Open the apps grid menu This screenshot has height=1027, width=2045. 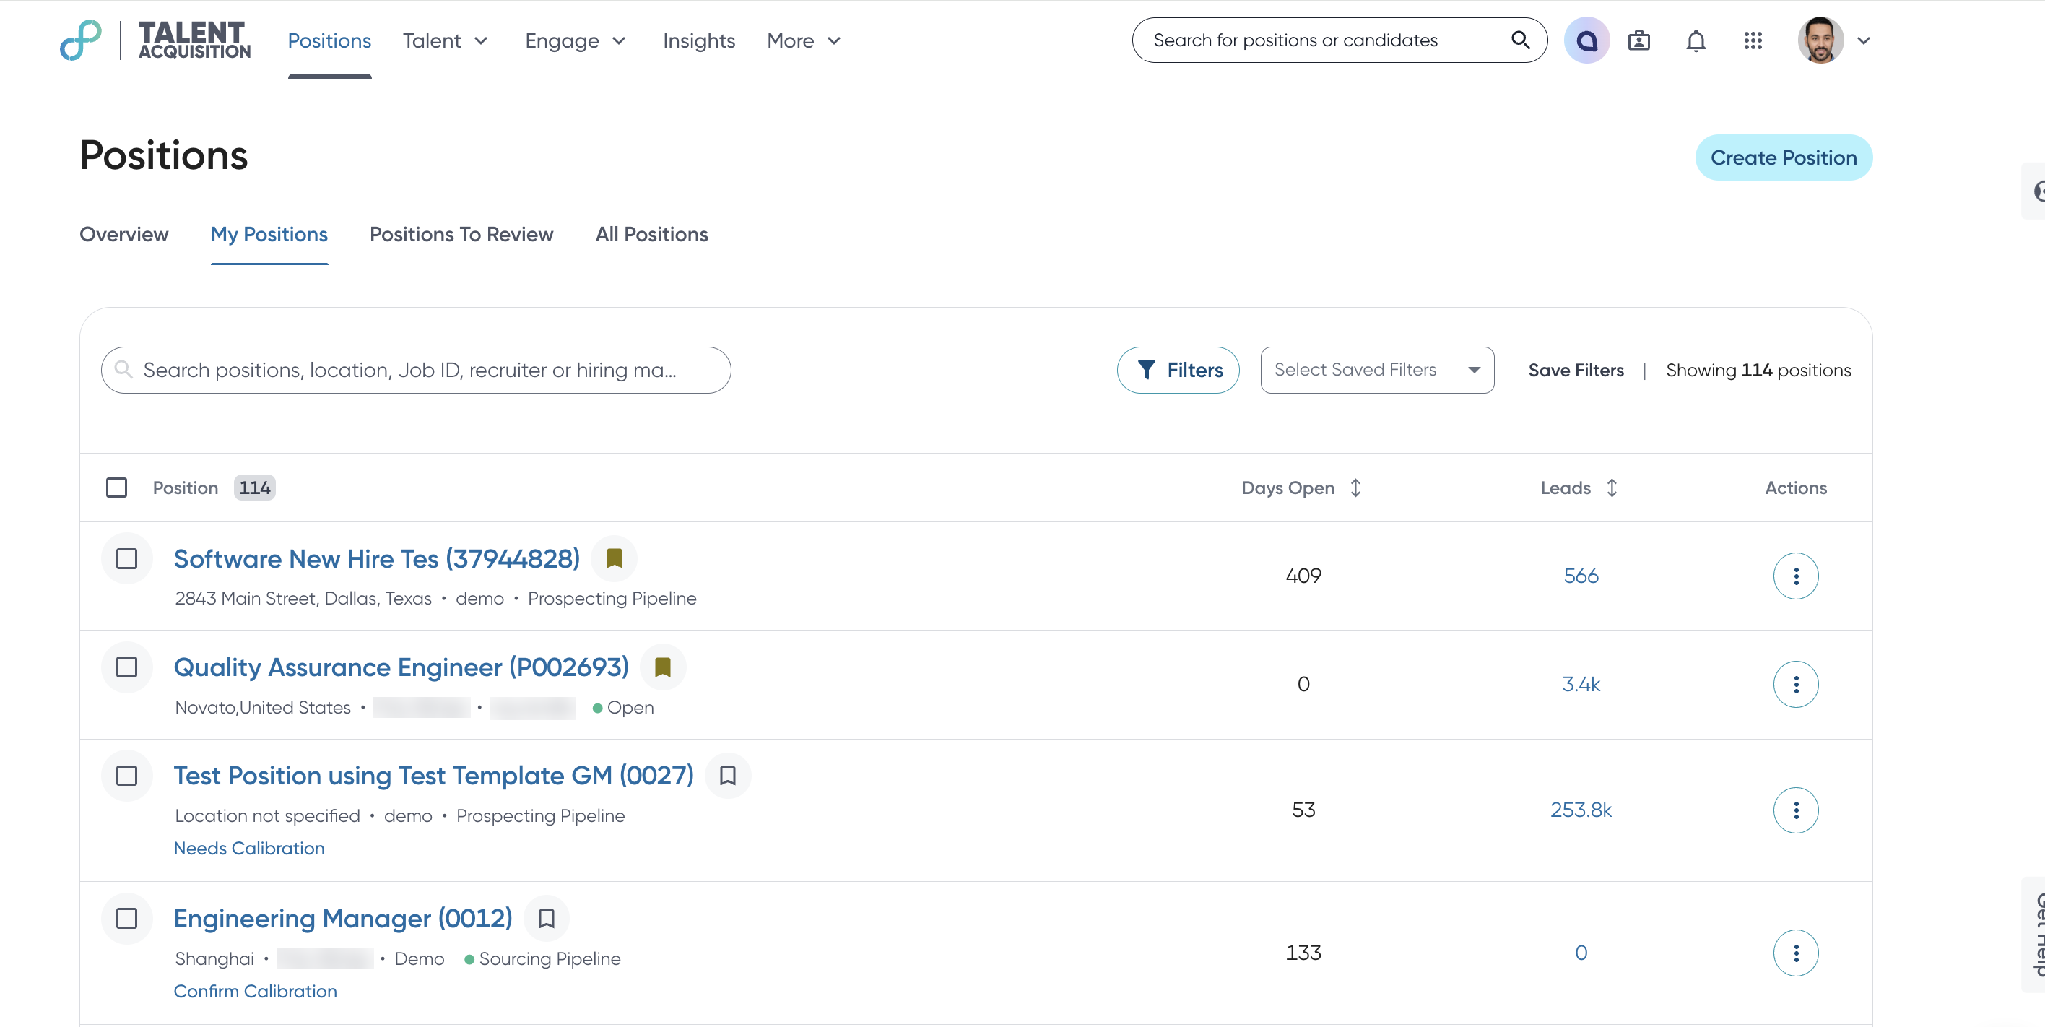(1753, 41)
